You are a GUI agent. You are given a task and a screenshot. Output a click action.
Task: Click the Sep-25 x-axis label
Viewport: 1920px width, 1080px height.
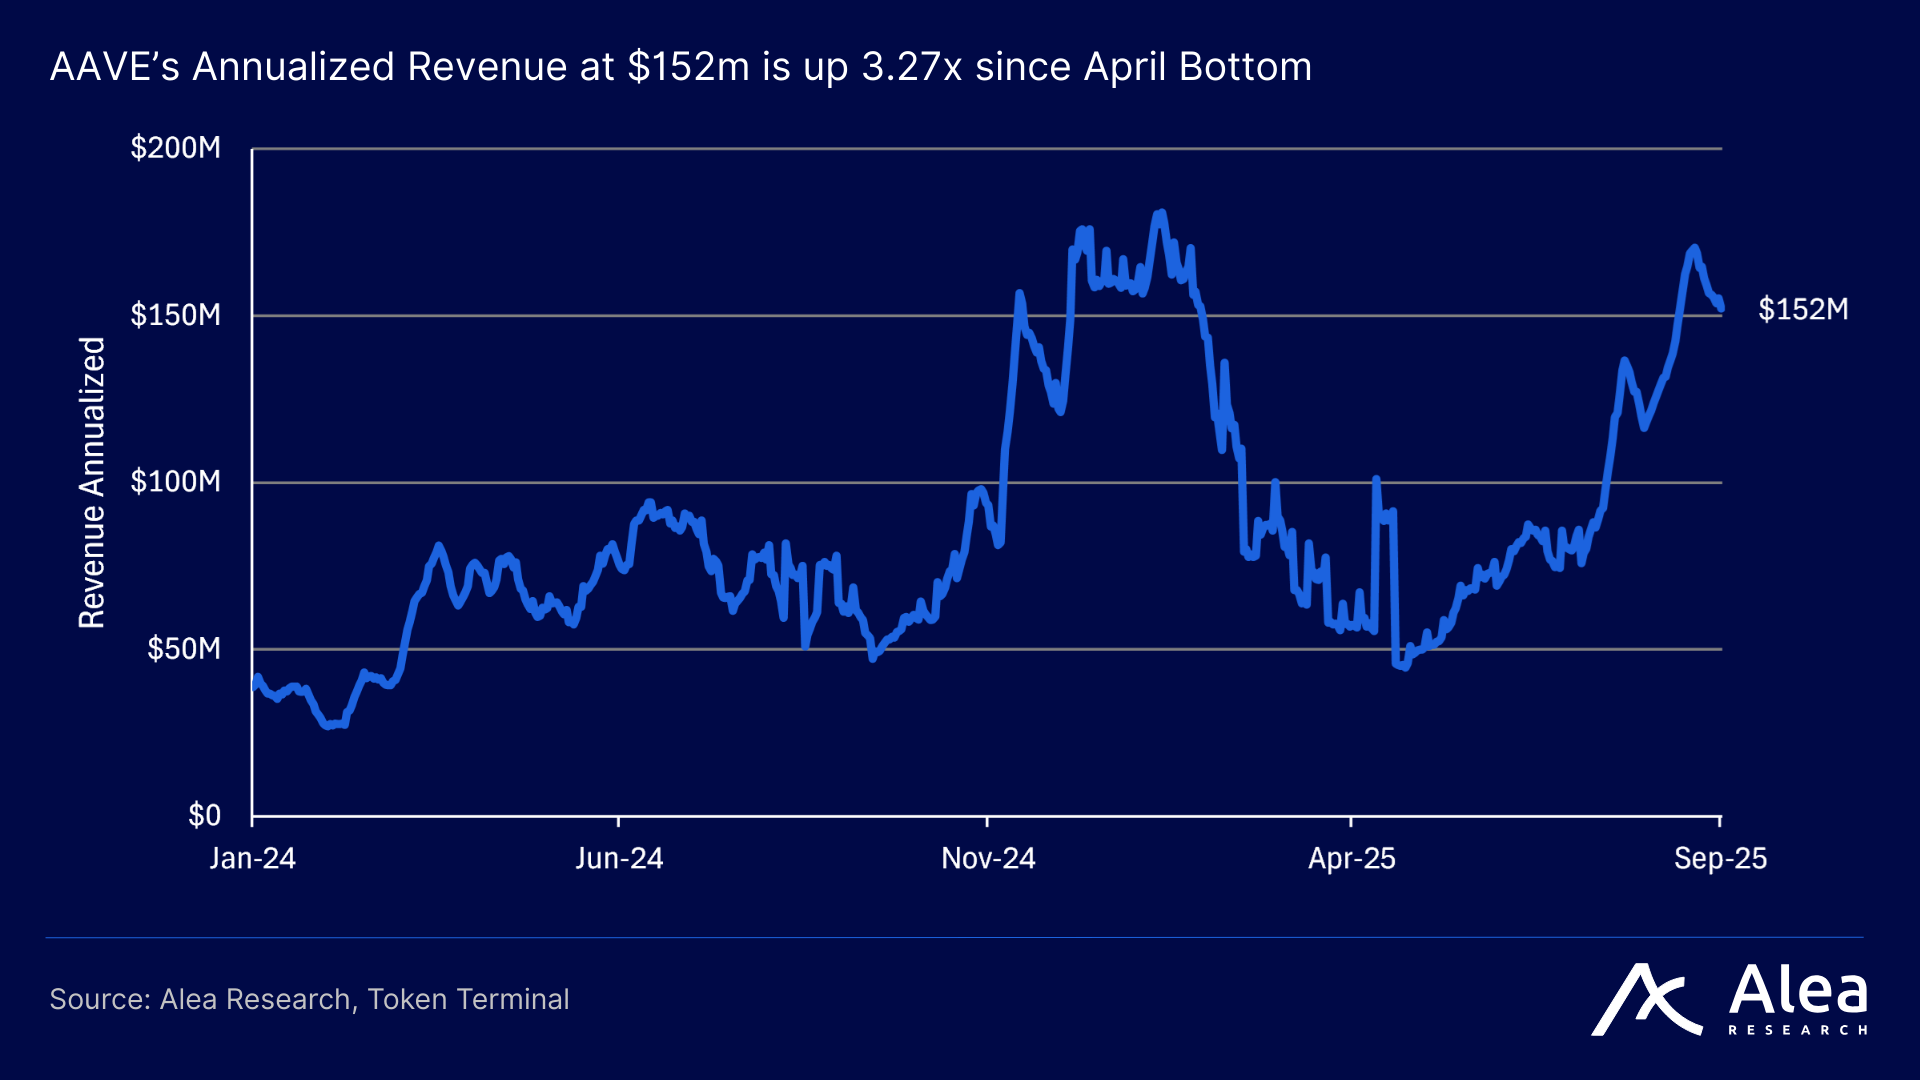click(1721, 859)
